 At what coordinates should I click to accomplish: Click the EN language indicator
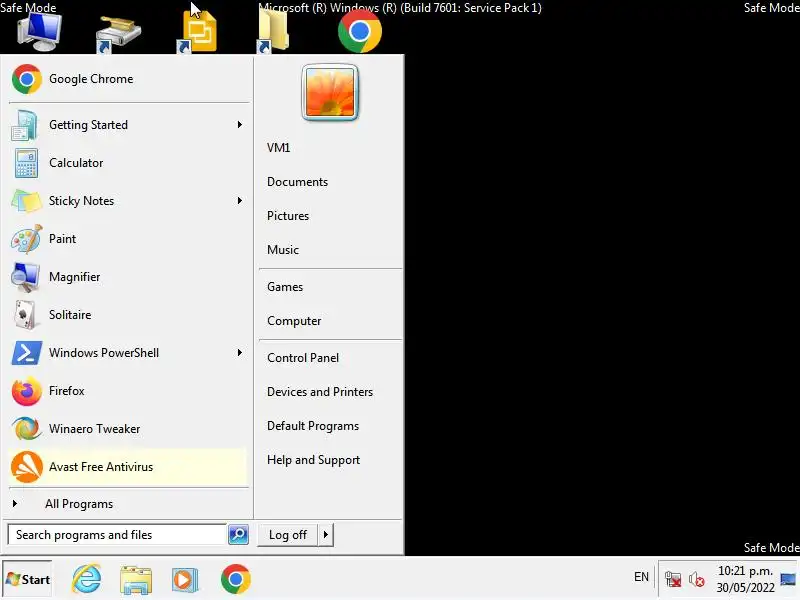641,577
